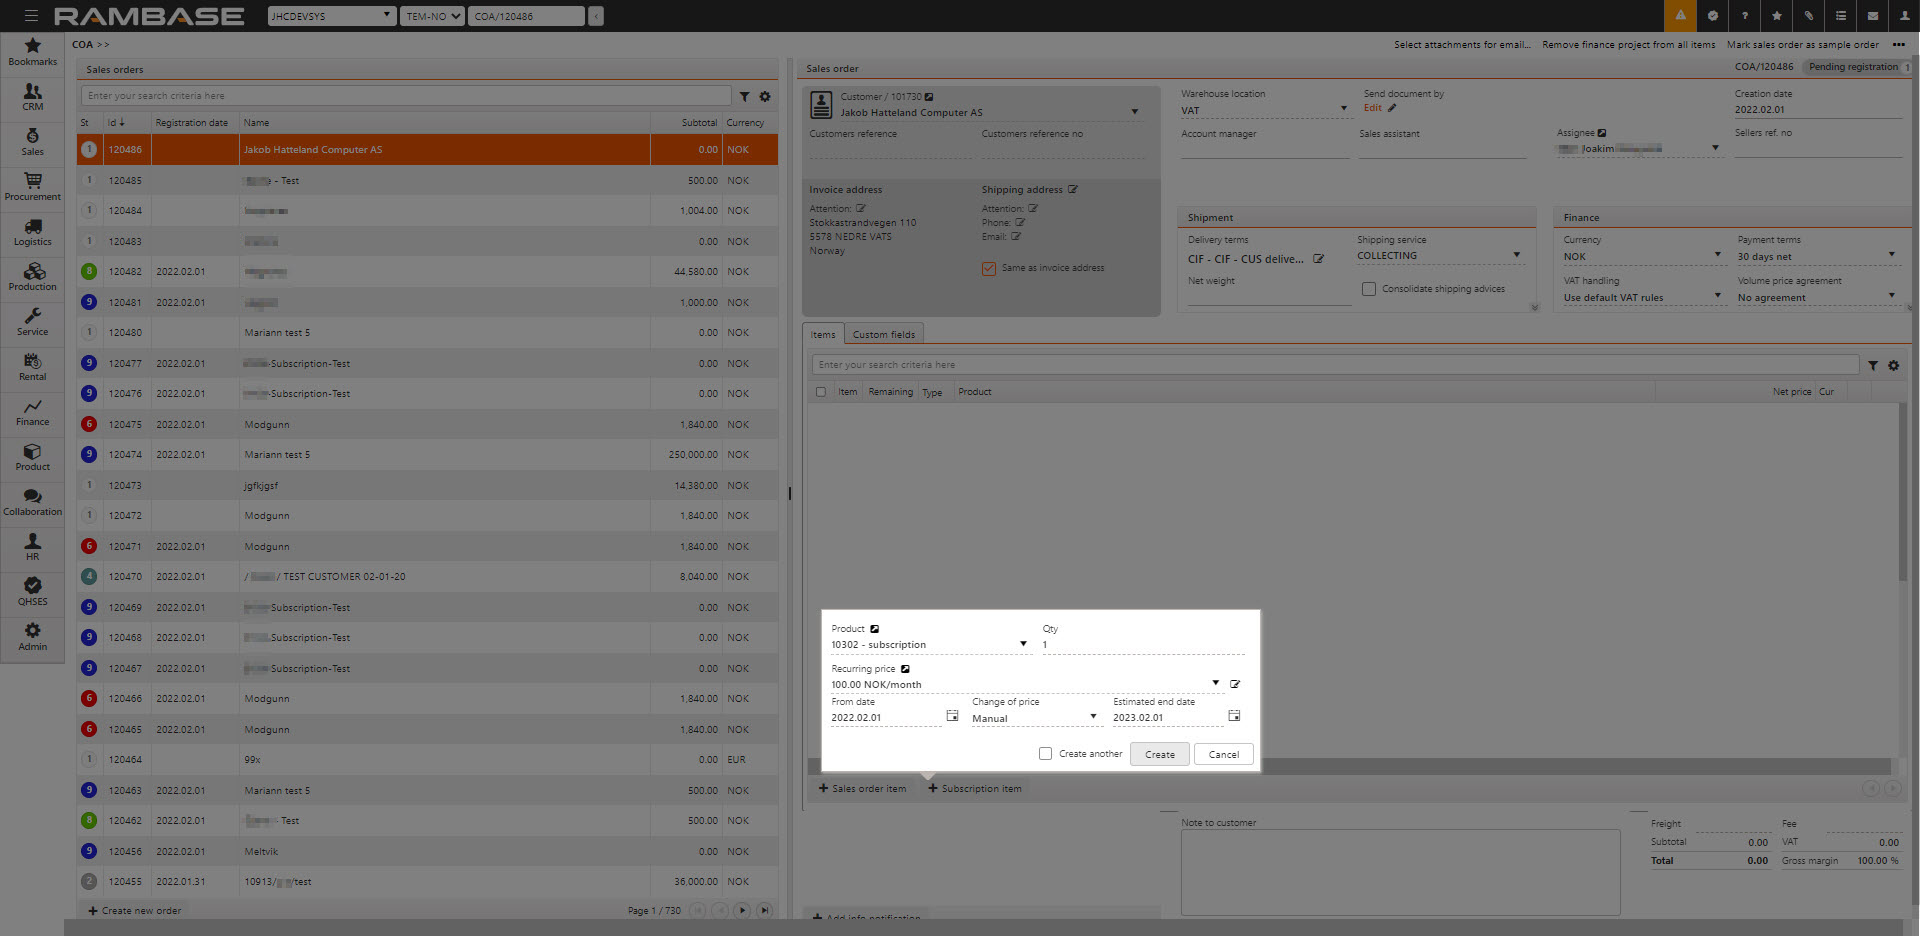Open the Recurring price dropdown

pos(1215,684)
